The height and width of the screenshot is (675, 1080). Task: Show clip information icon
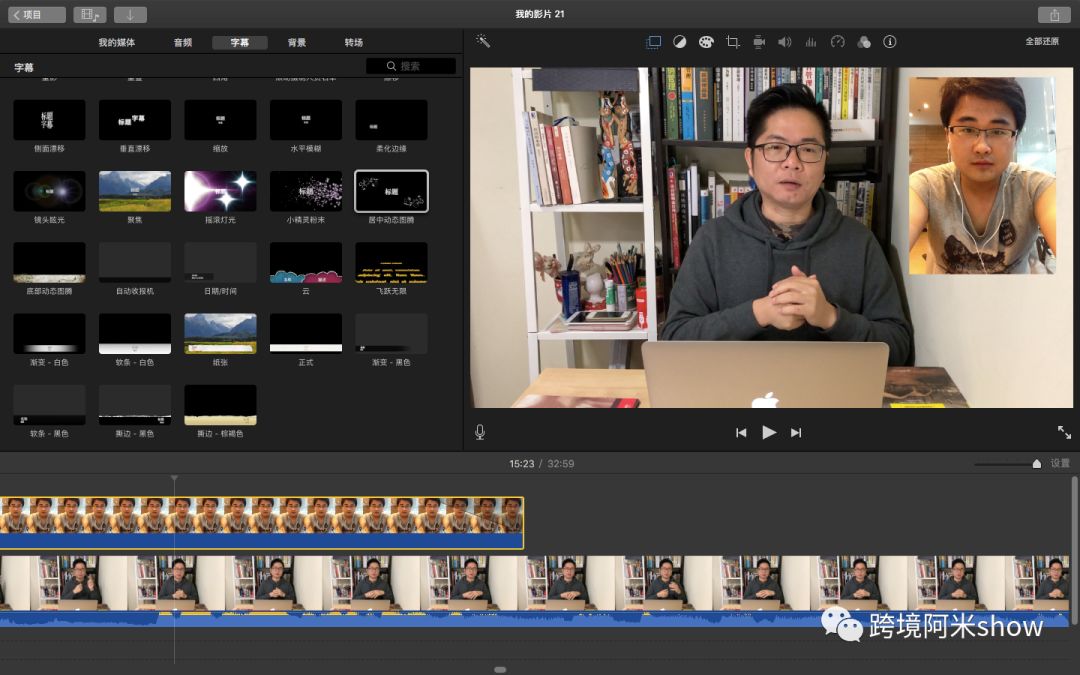coord(890,42)
